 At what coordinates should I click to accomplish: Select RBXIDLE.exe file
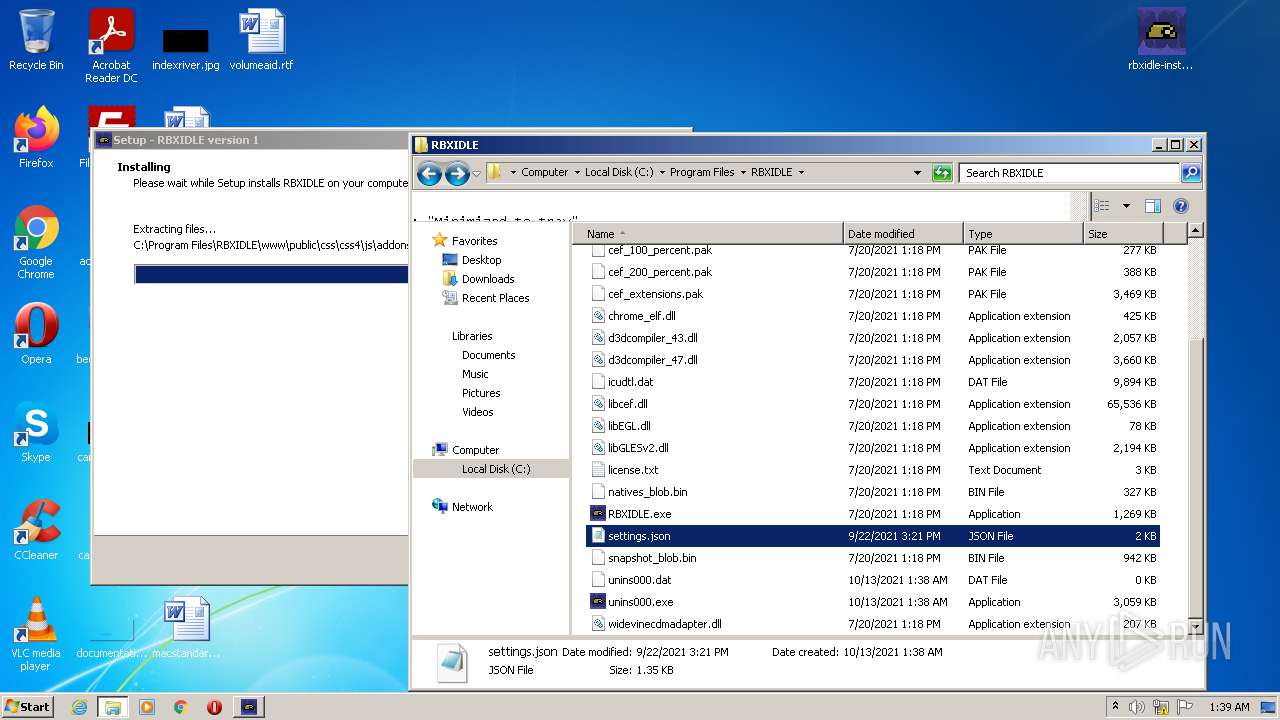pyautogui.click(x=873, y=514)
